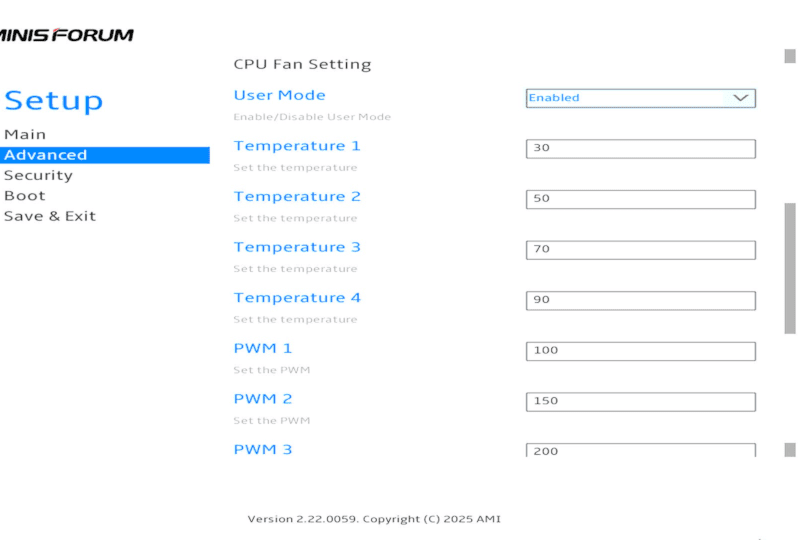The height and width of the screenshot is (540, 800).
Task: Click the vertical scrollbar thumb
Action: (790, 268)
